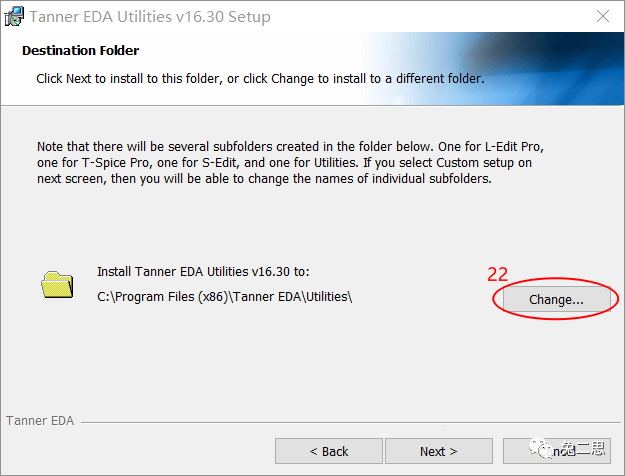Click the Tanner EDA label at bottom left
The height and width of the screenshot is (476, 625).
(x=40, y=421)
